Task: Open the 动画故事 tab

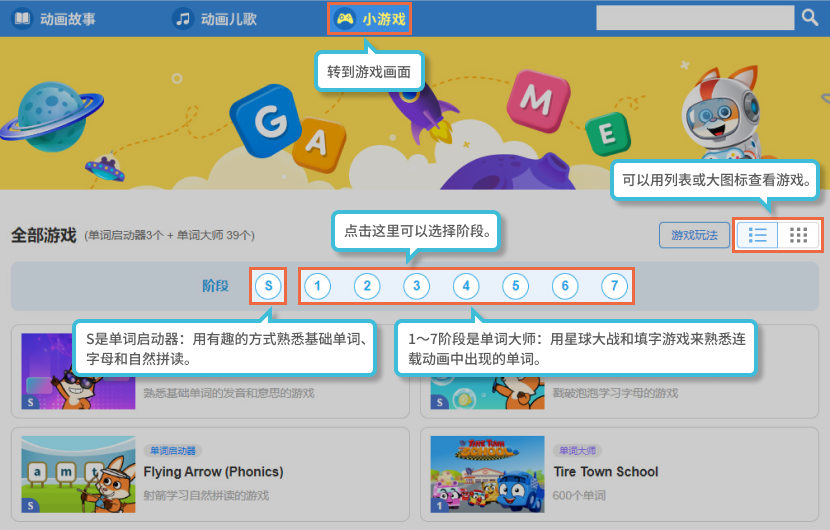Action: pos(55,18)
